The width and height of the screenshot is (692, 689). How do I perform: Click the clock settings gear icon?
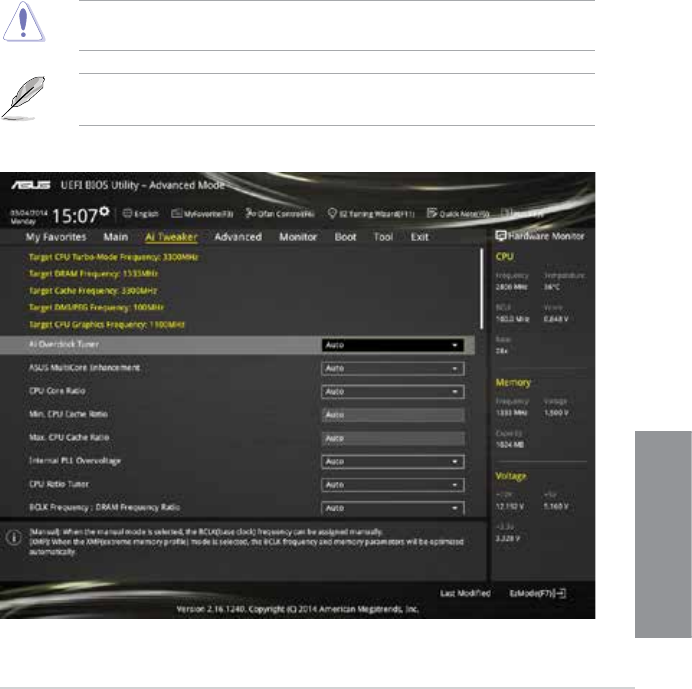[x=104, y=211]
